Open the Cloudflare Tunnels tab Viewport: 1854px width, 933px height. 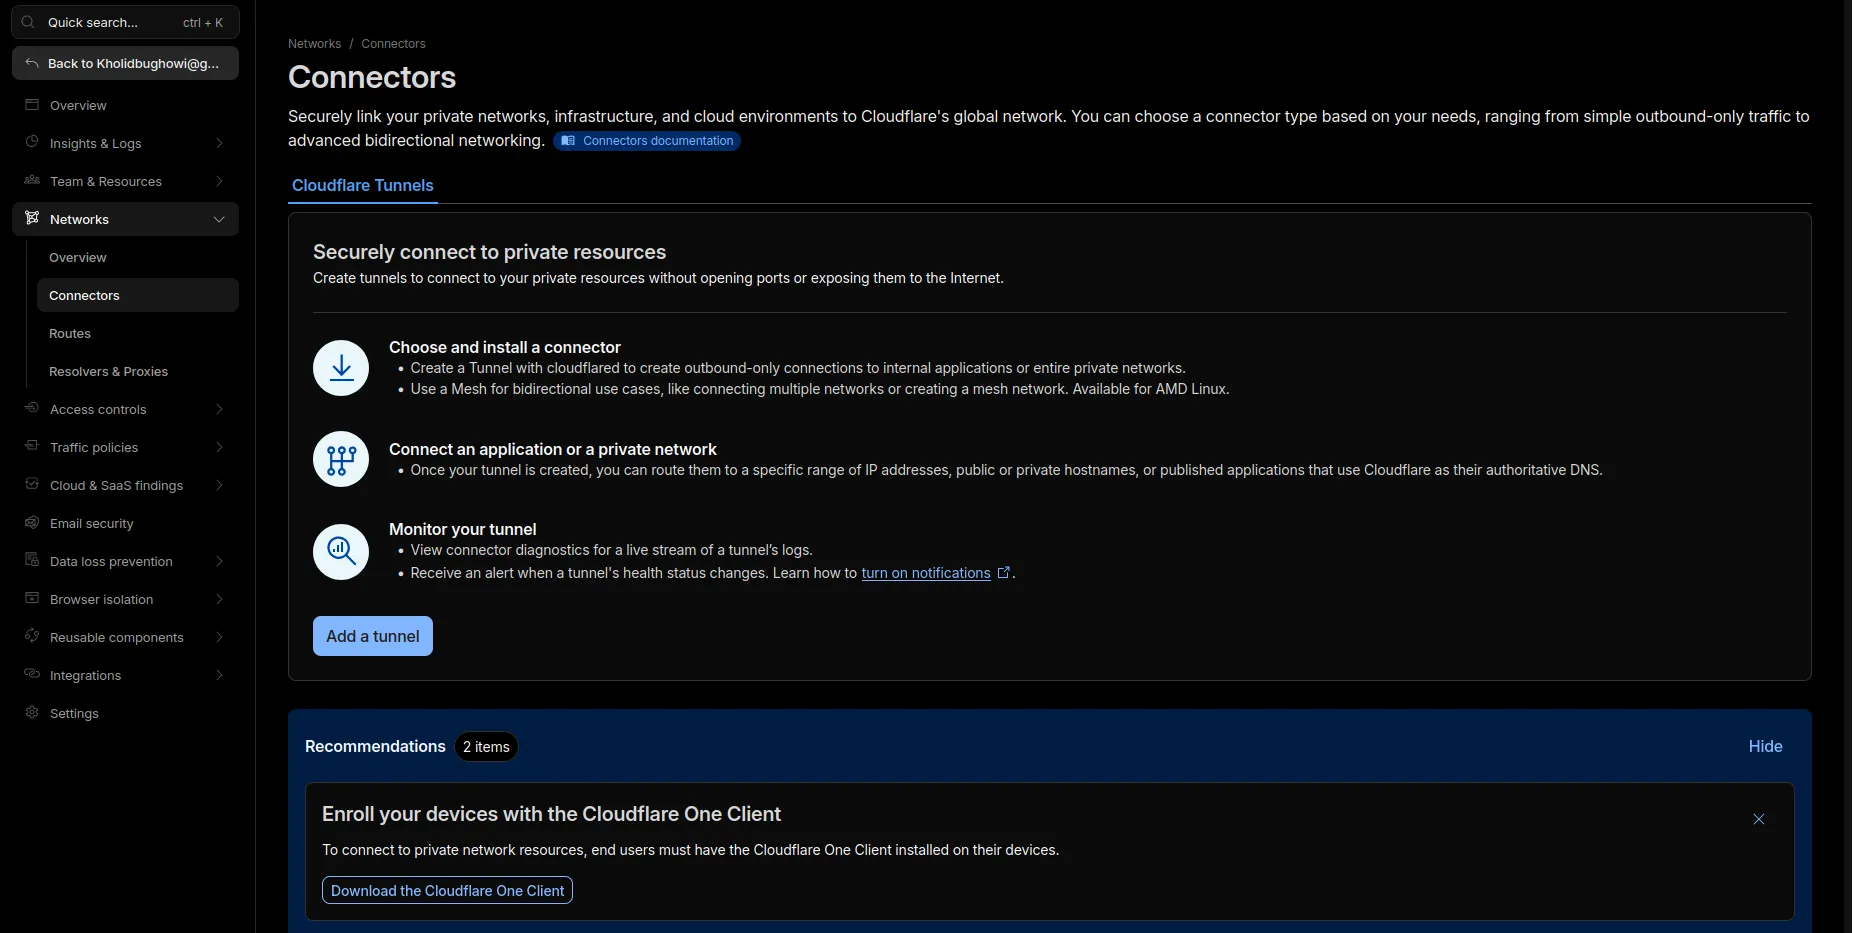363,185
